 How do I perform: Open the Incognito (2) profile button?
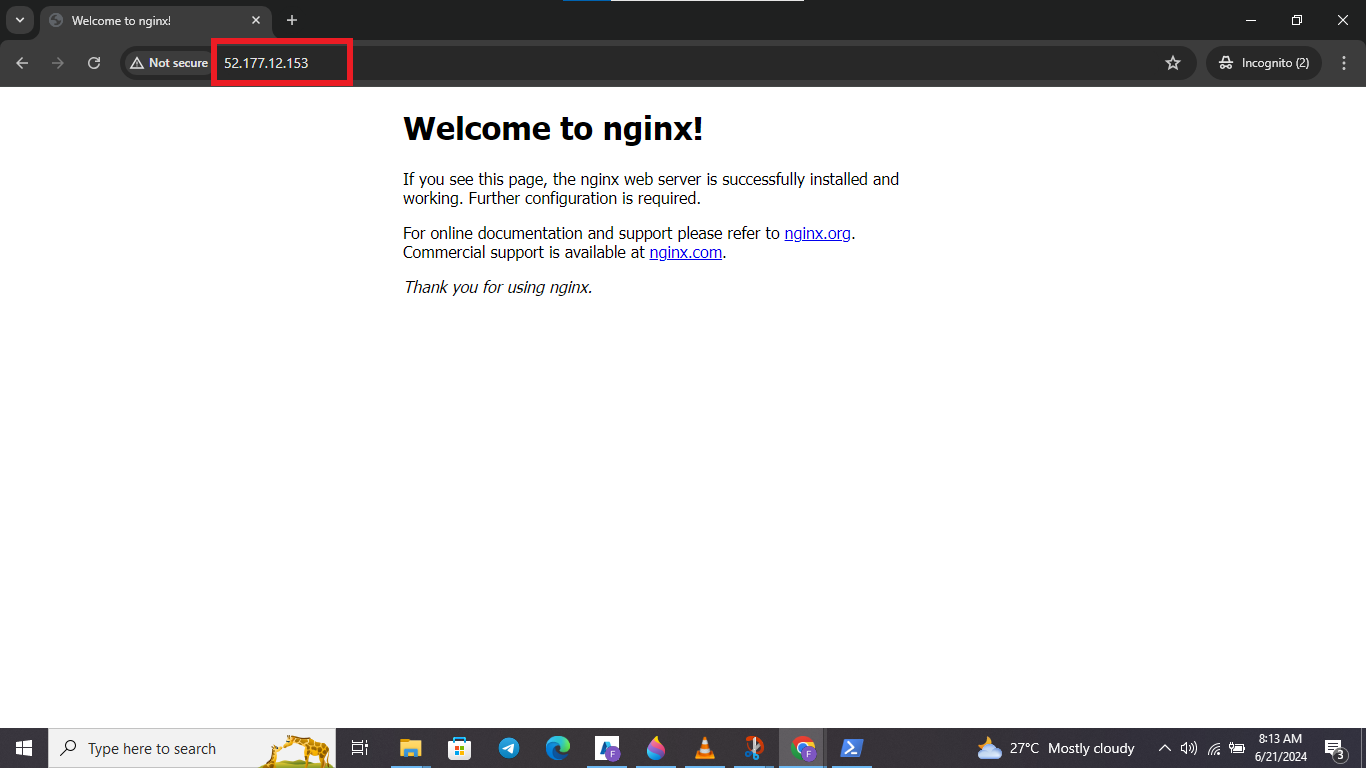click(1264, 63)
